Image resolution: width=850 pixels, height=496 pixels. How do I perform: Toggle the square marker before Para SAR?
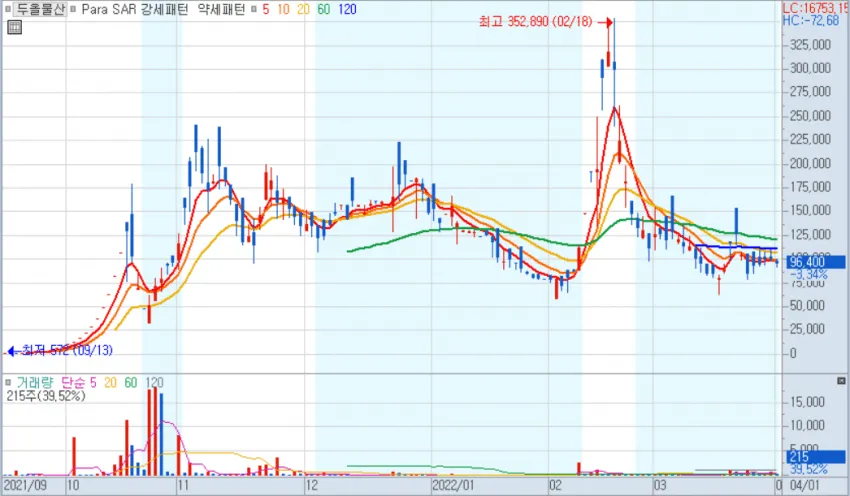click(x=73, y=9)
